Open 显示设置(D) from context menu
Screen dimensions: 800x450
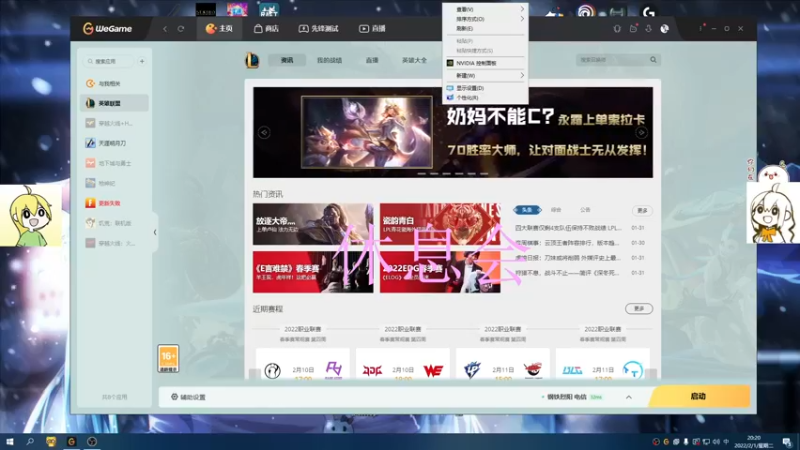(x=485, y=88)
